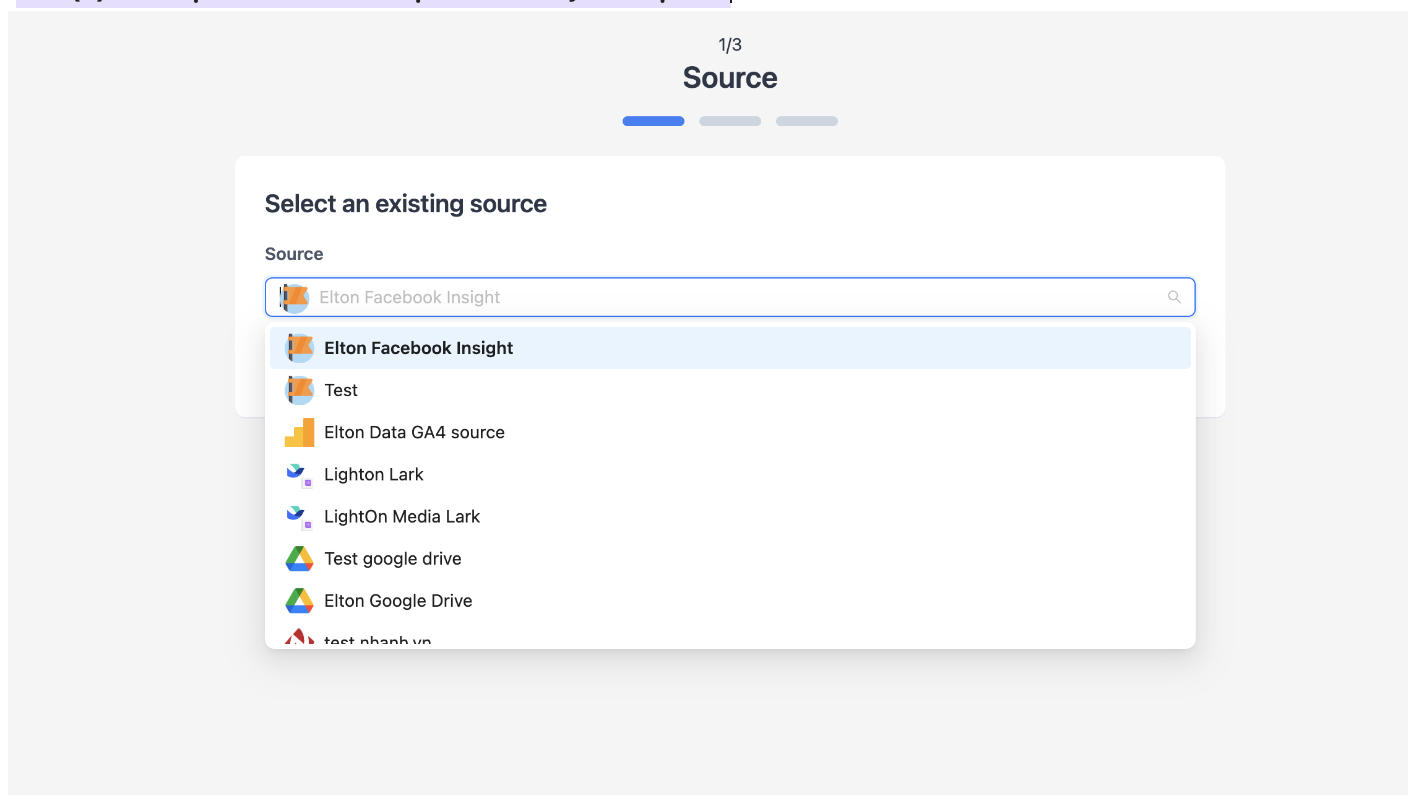Choose LightOn Media Lark source
Viewport: 1414px width, 802px height.
(402, 516)
